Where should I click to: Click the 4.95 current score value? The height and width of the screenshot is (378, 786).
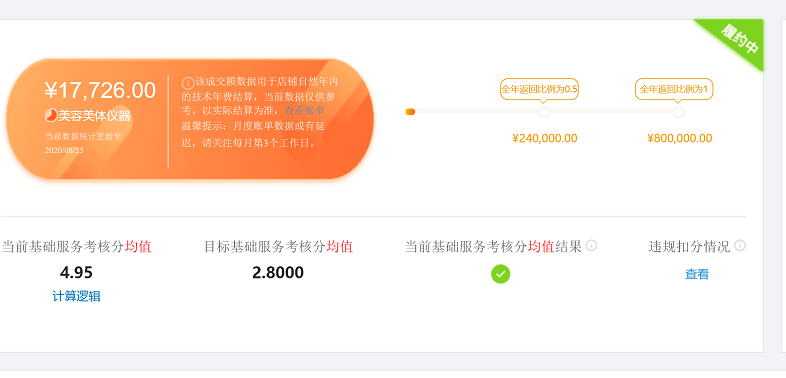click(76, 273)
